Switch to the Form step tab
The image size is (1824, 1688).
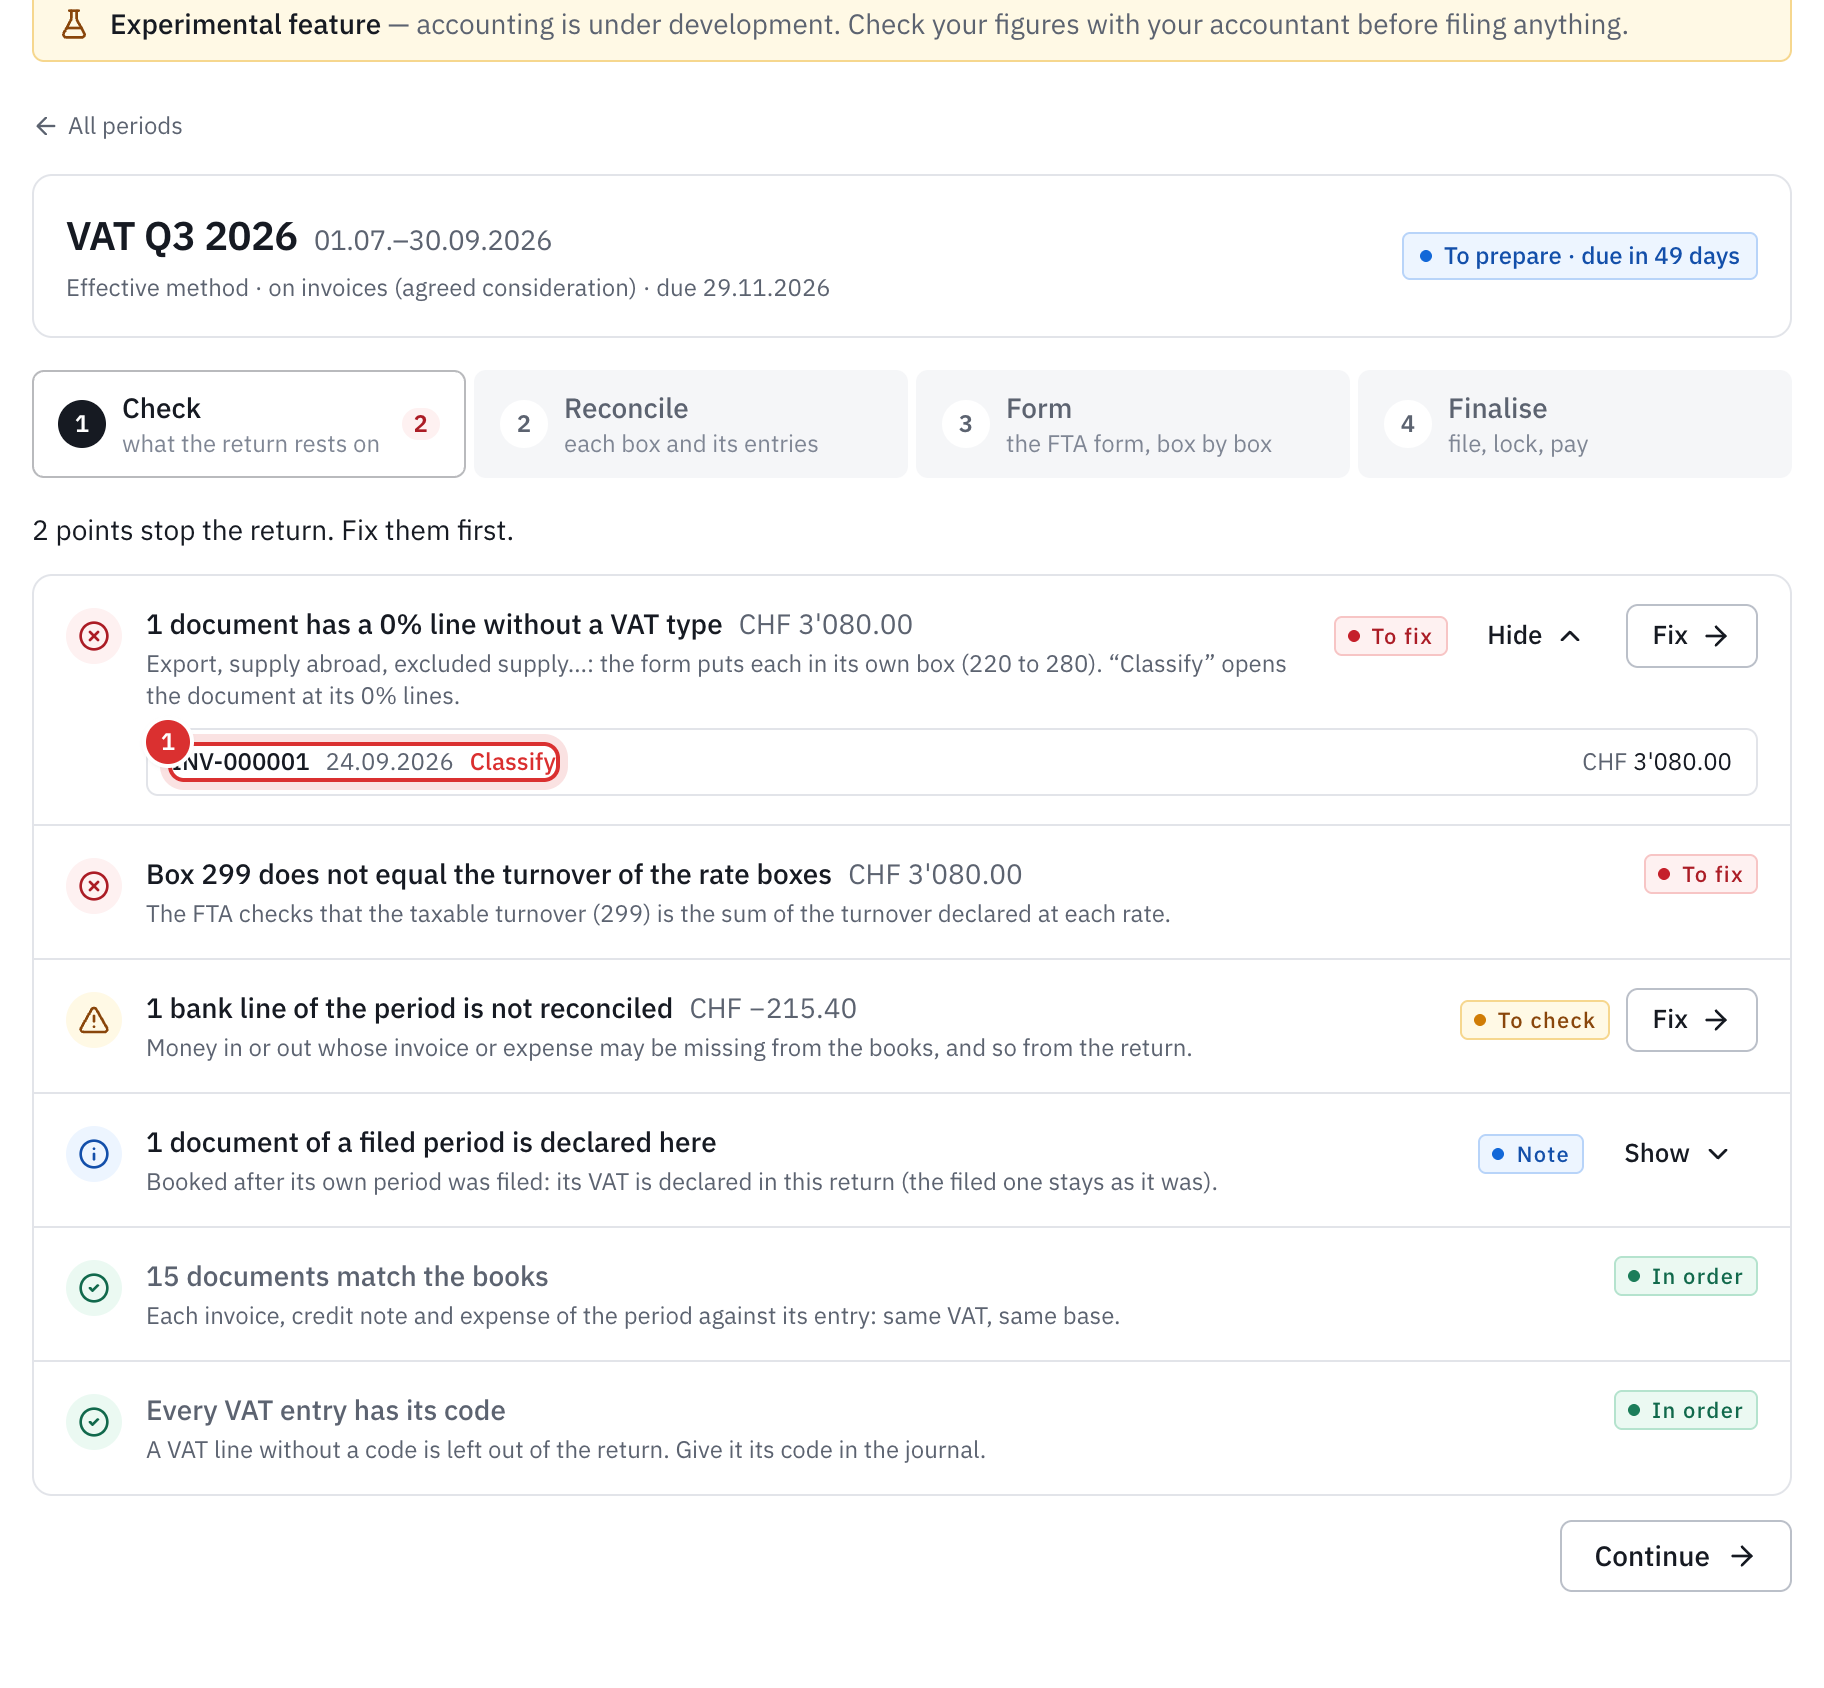point(1133,424)
